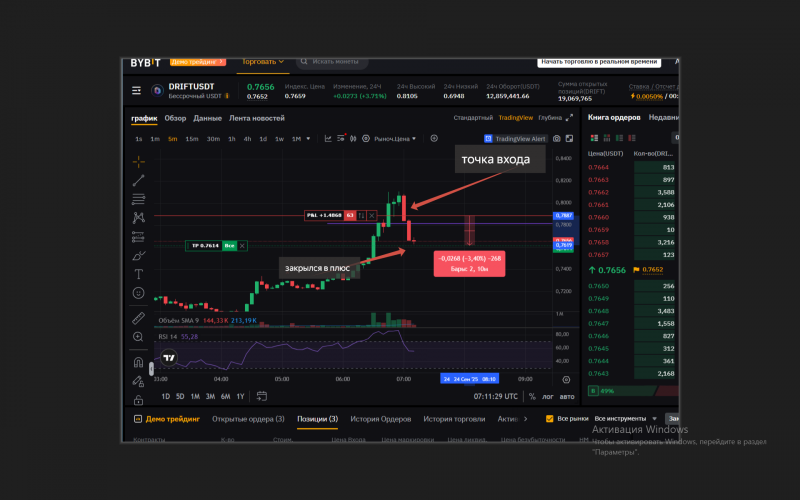Open go-to-date calendar icon

pos(262,396)
